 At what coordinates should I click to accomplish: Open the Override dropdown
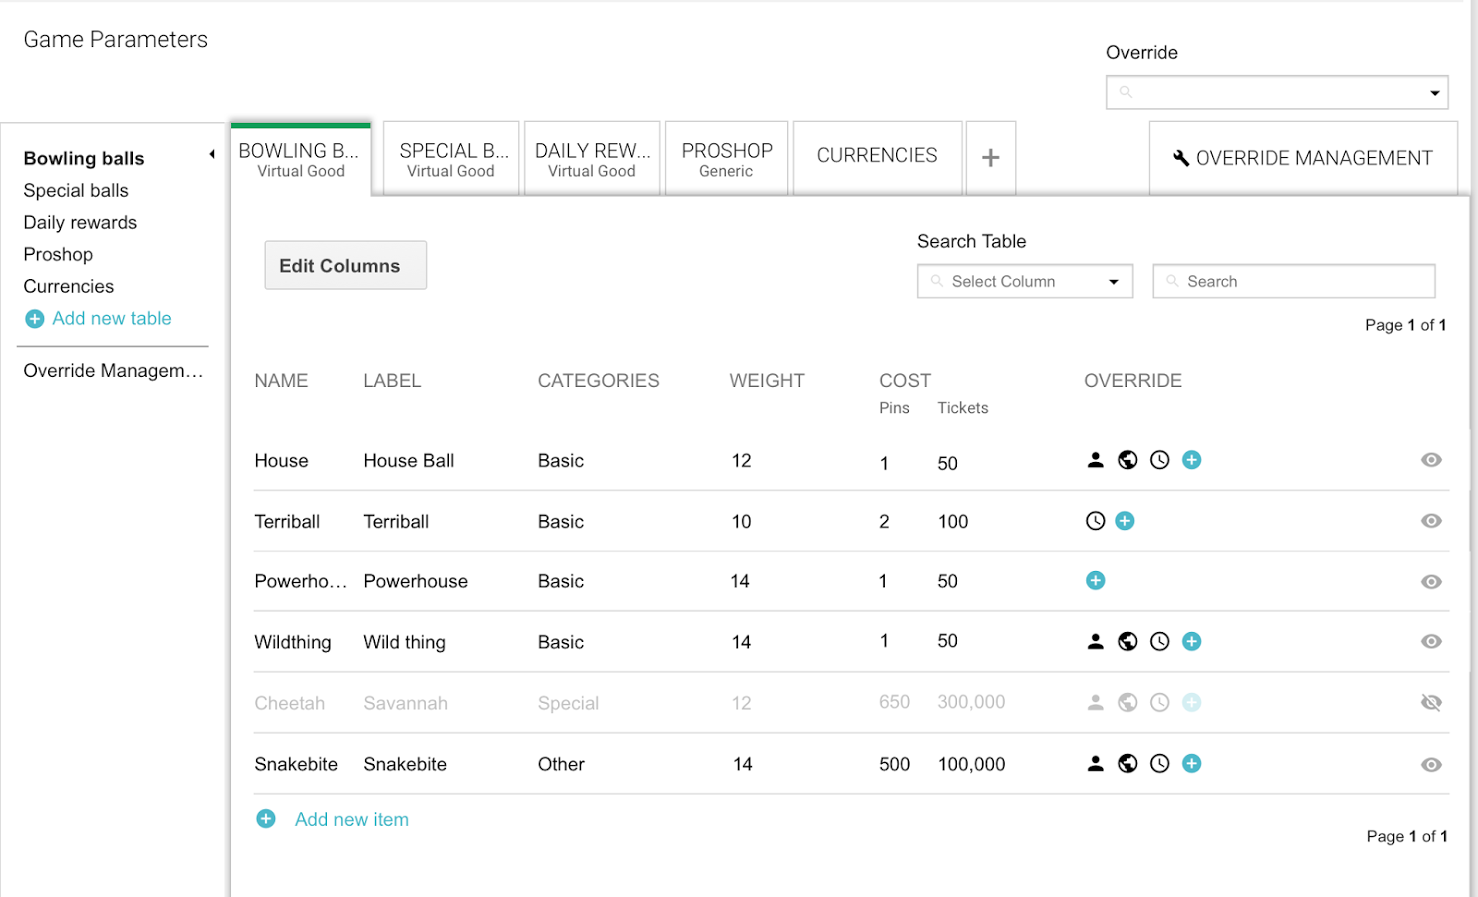click(x=1277, y=93)
